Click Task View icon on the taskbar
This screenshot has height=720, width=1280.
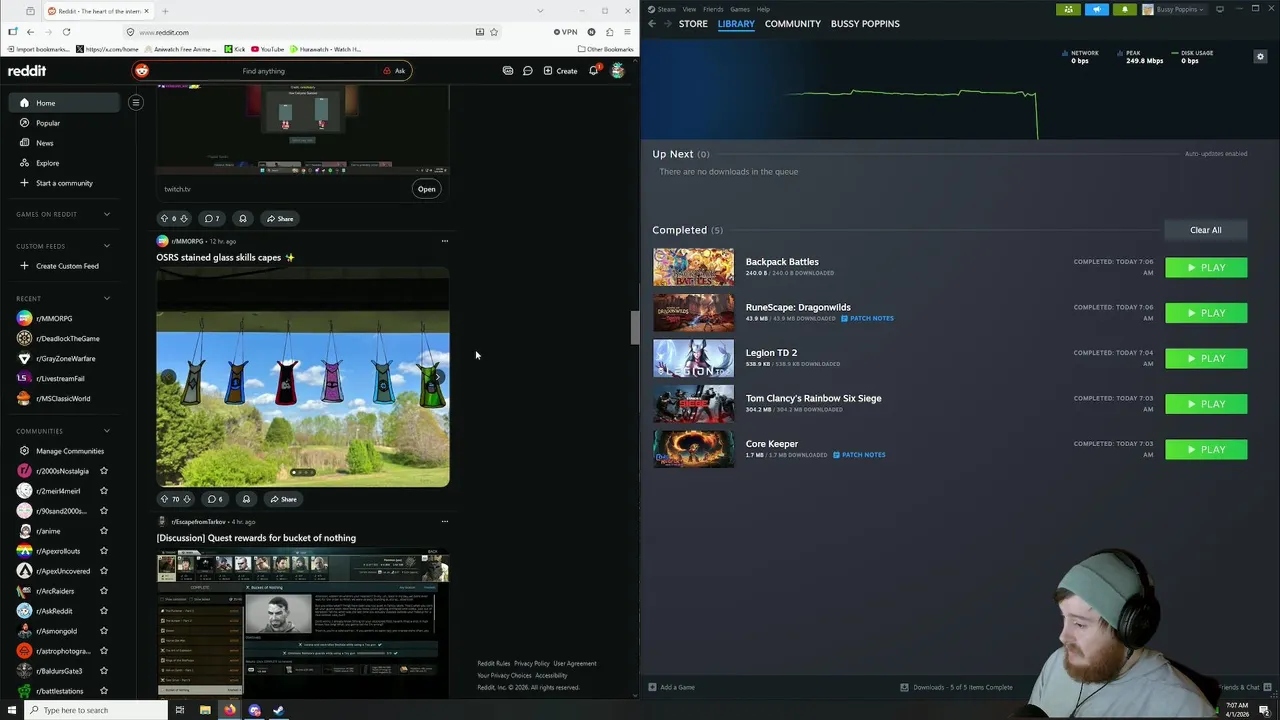tap(180, 710)
